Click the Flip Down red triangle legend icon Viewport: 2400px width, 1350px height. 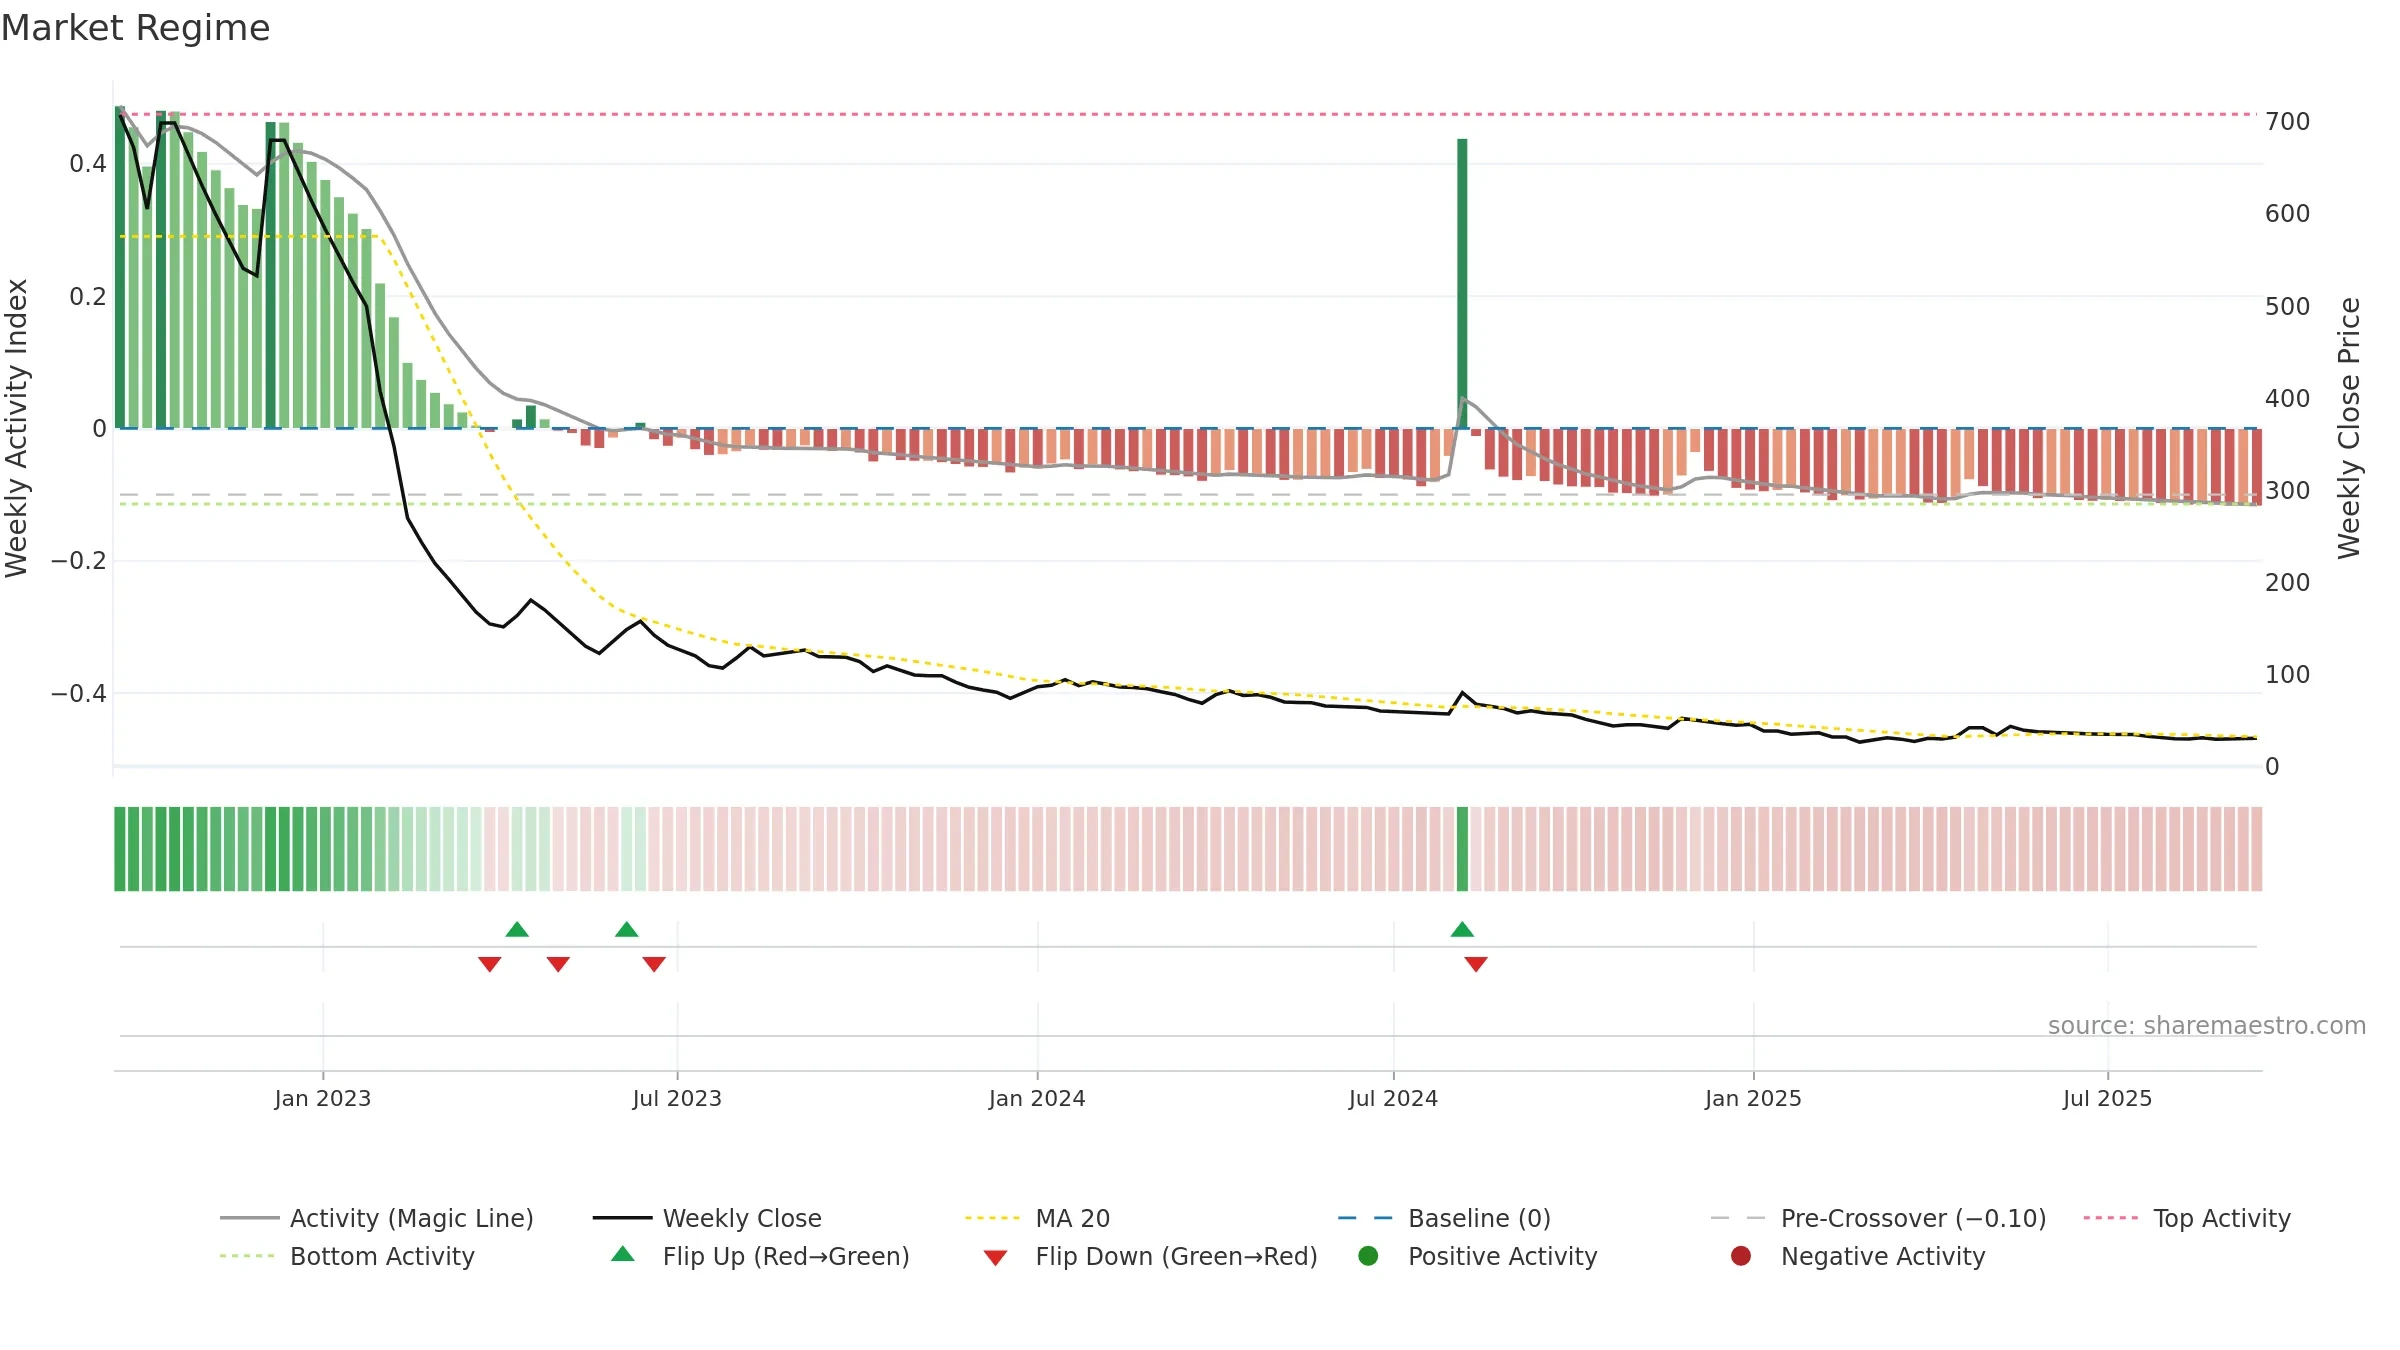click(x=995, y=1257)
